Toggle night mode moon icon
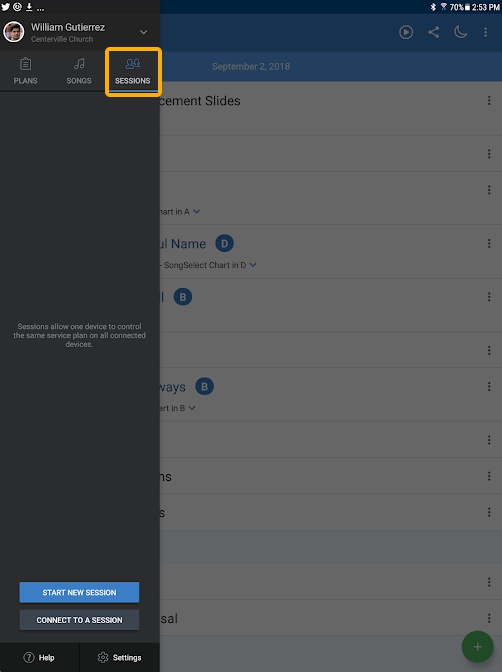 point(460,32)
